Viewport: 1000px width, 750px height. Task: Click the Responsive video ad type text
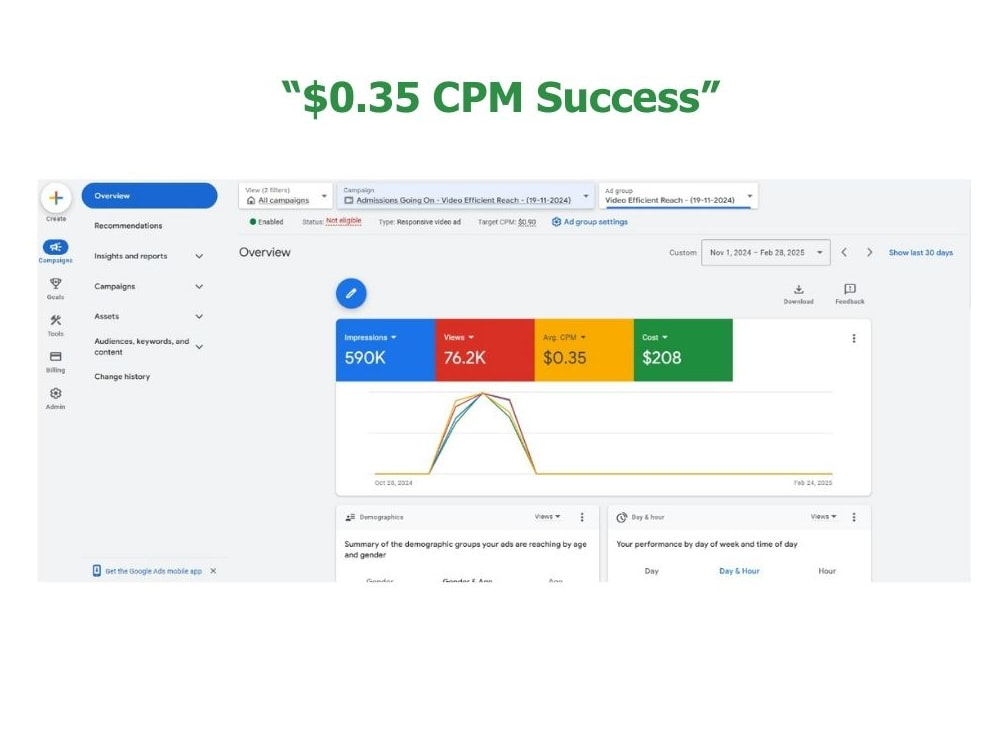point(429,222)
